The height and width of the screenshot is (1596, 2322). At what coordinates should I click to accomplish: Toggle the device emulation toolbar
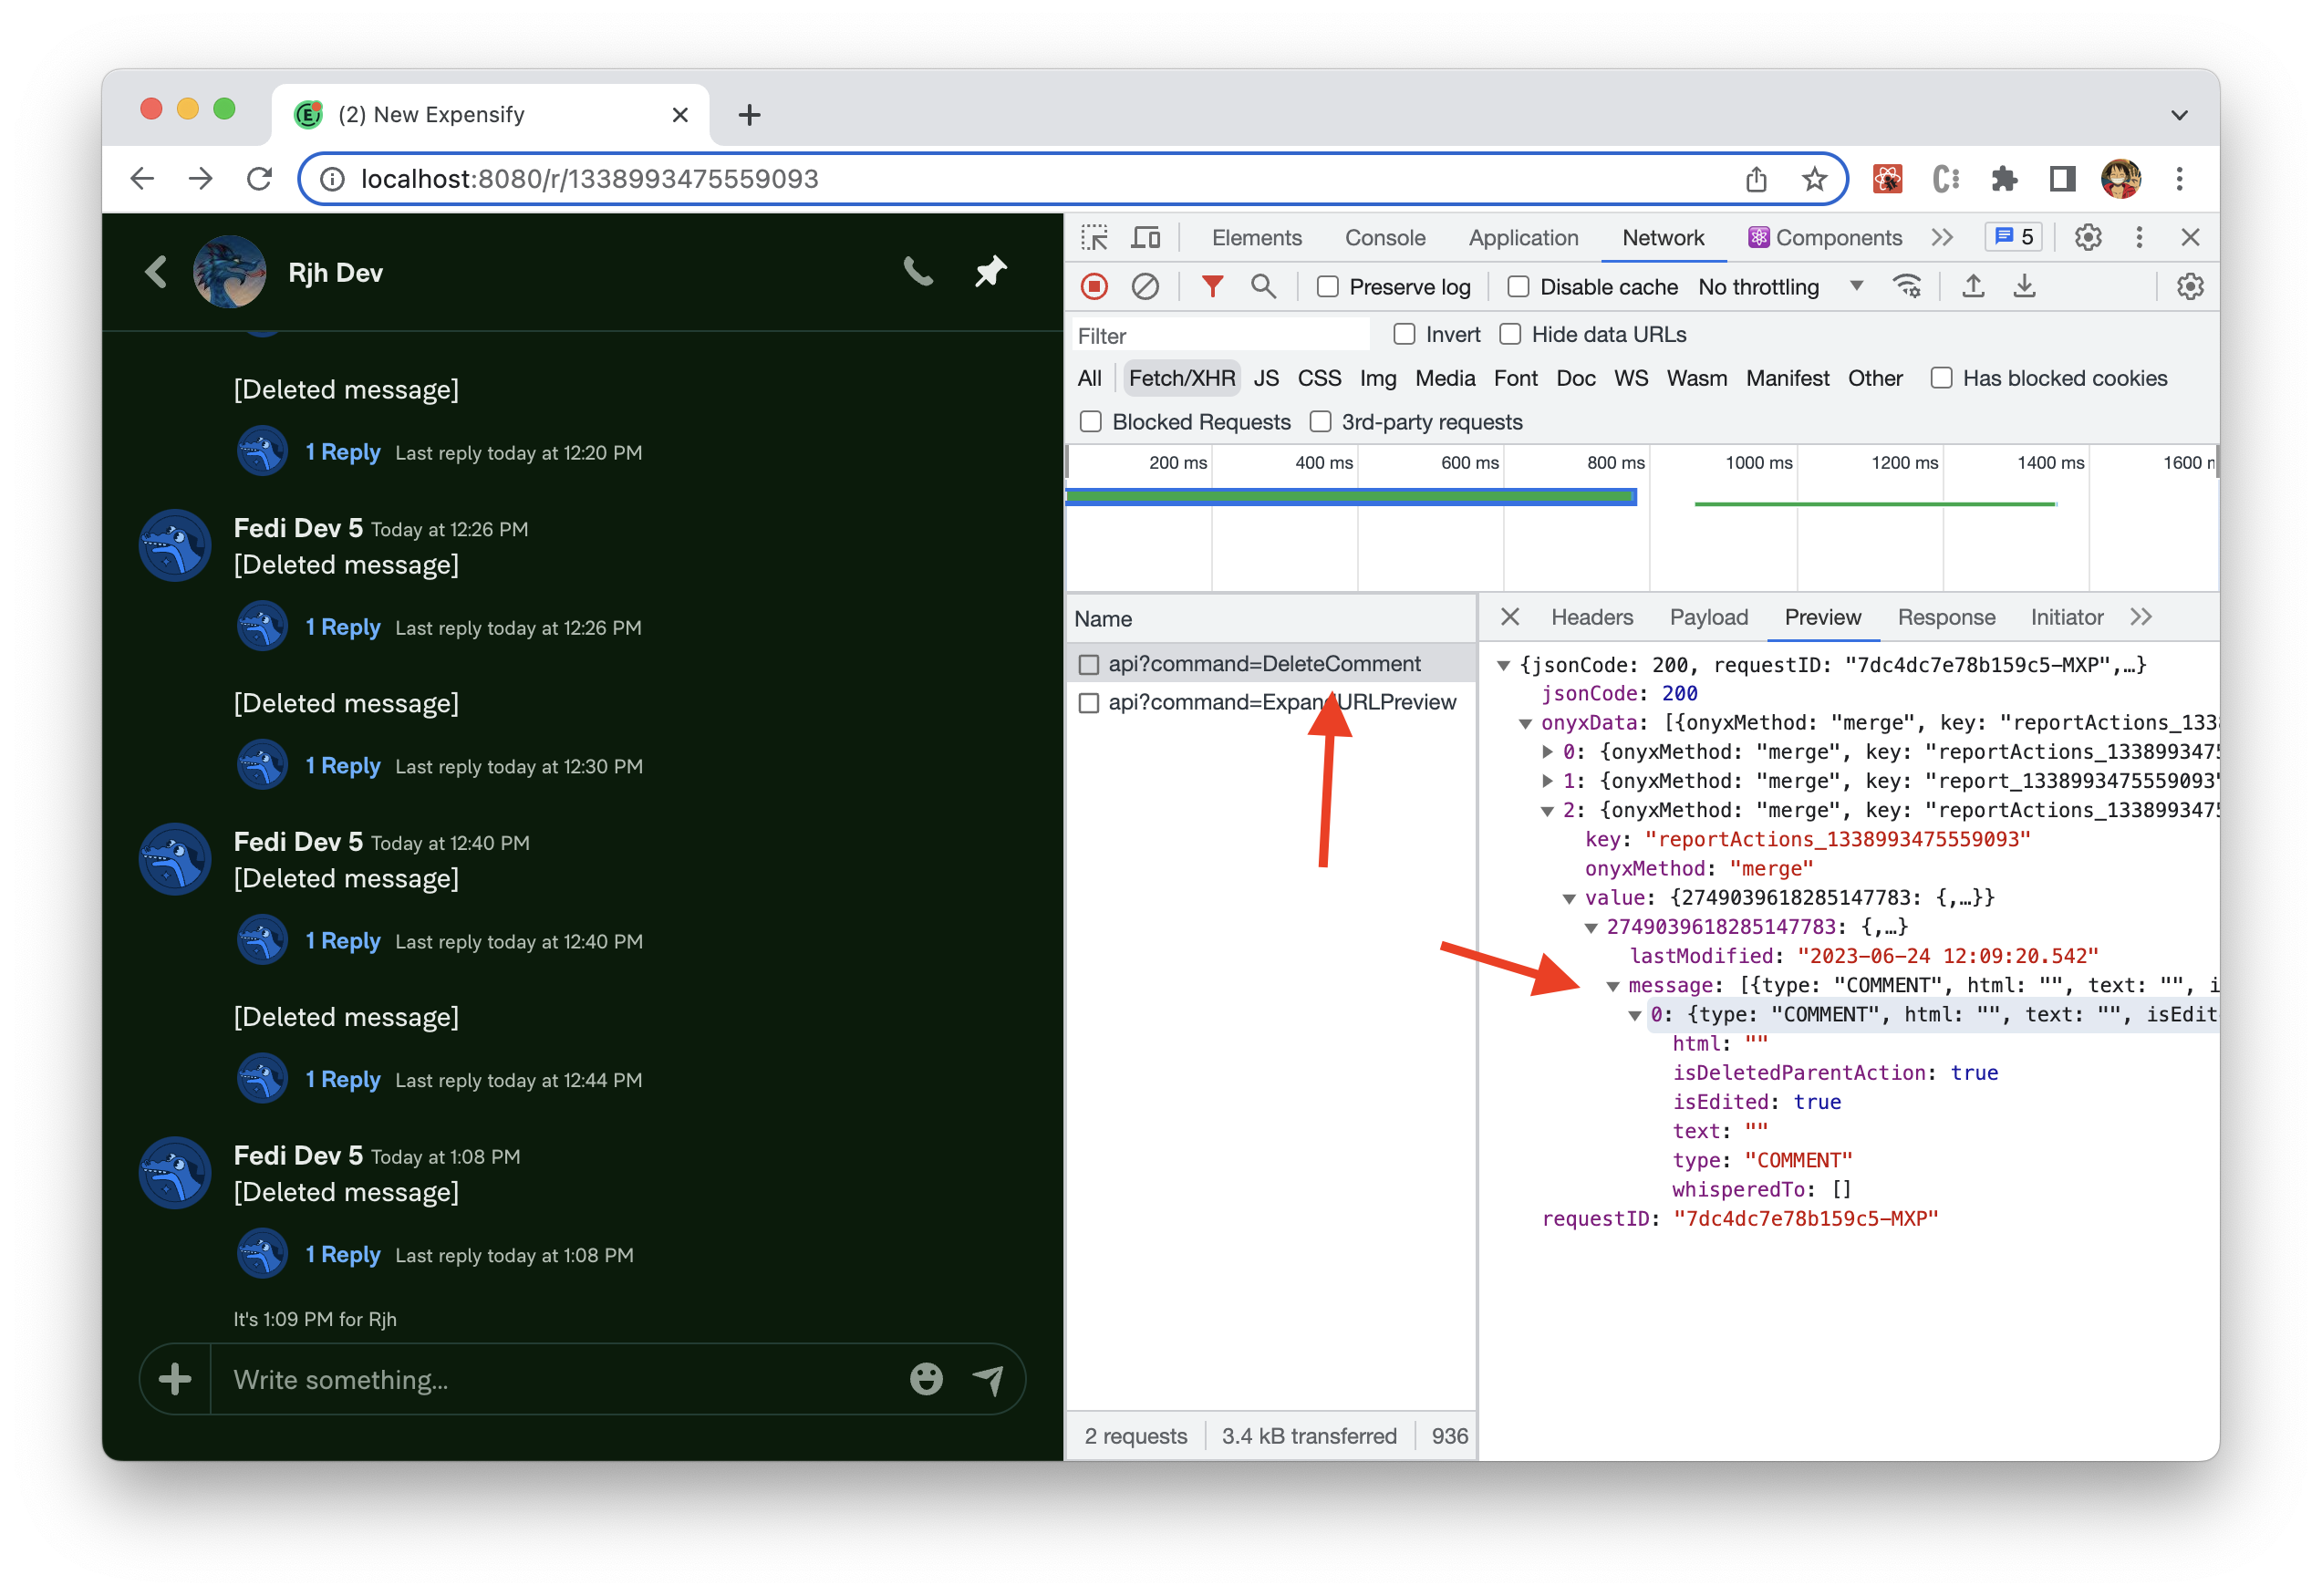click(1146, 237)
